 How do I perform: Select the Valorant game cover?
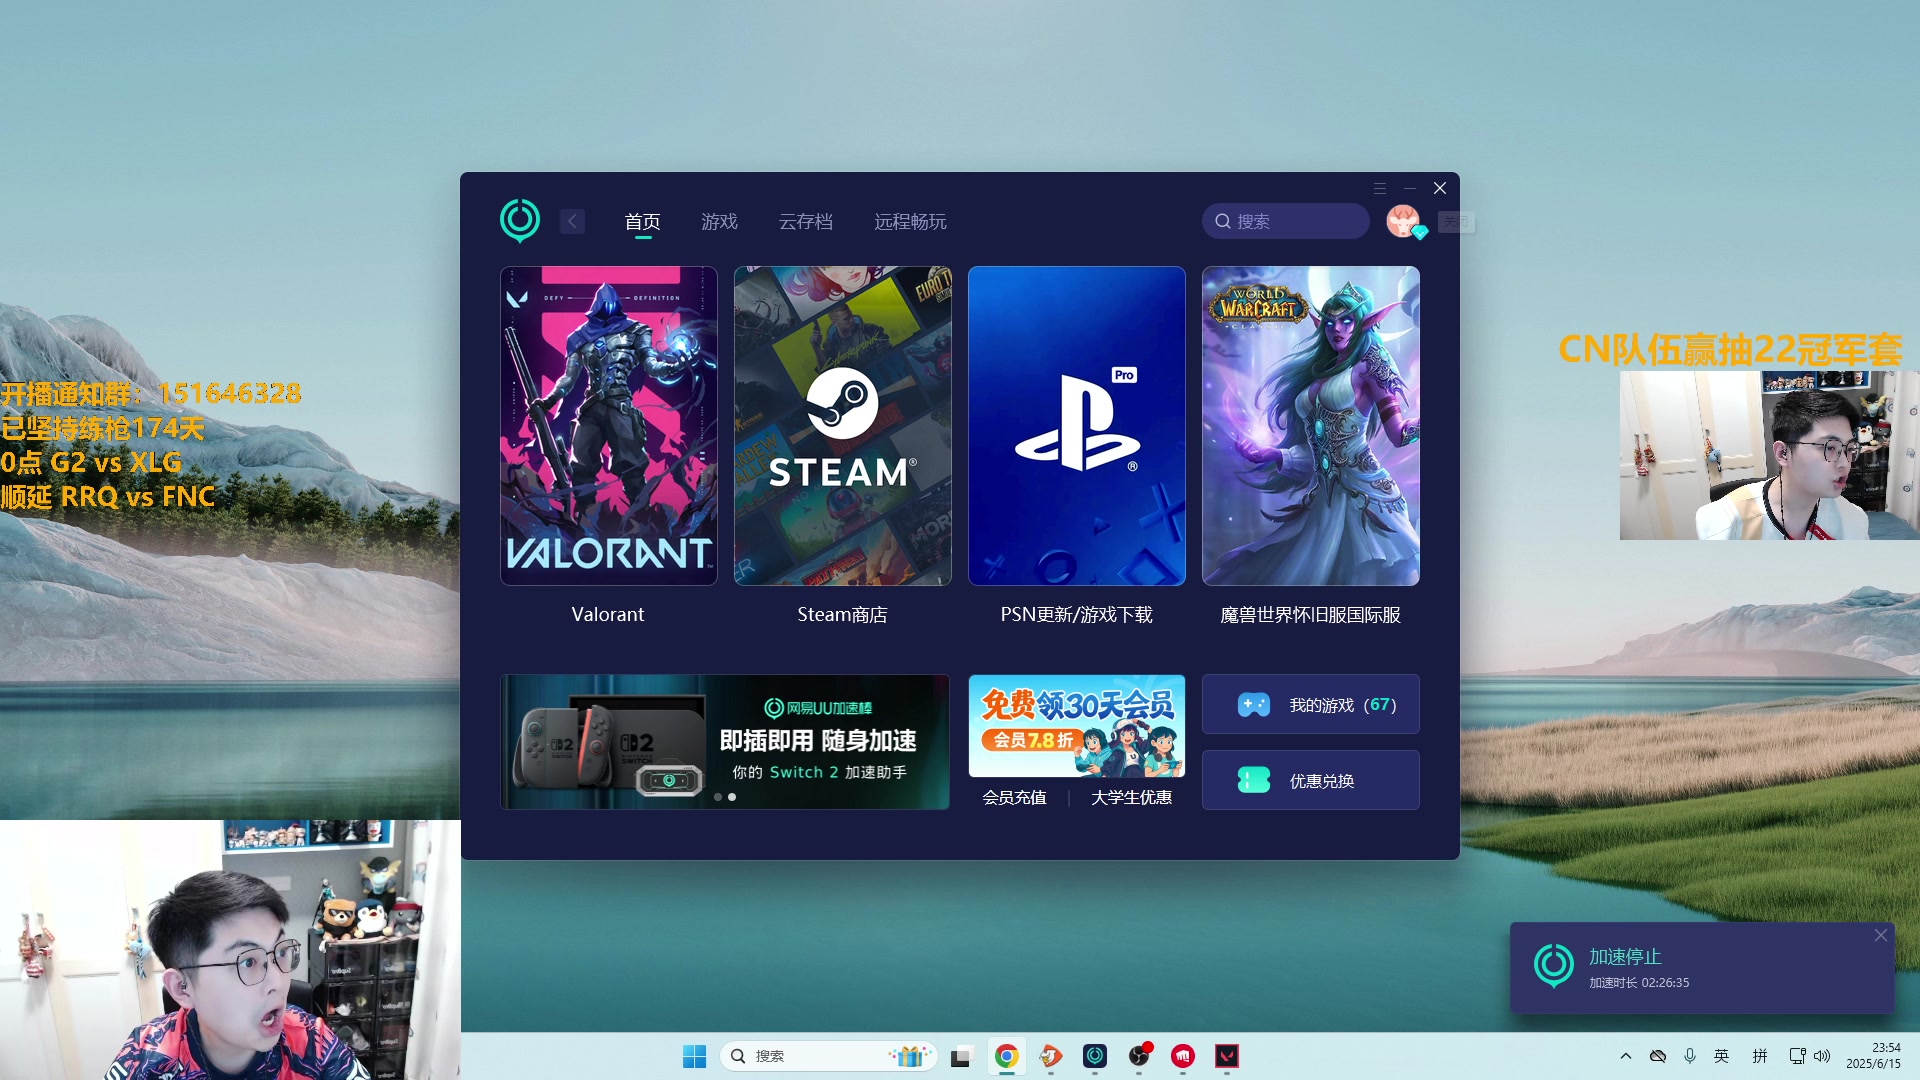click(609, 426)
